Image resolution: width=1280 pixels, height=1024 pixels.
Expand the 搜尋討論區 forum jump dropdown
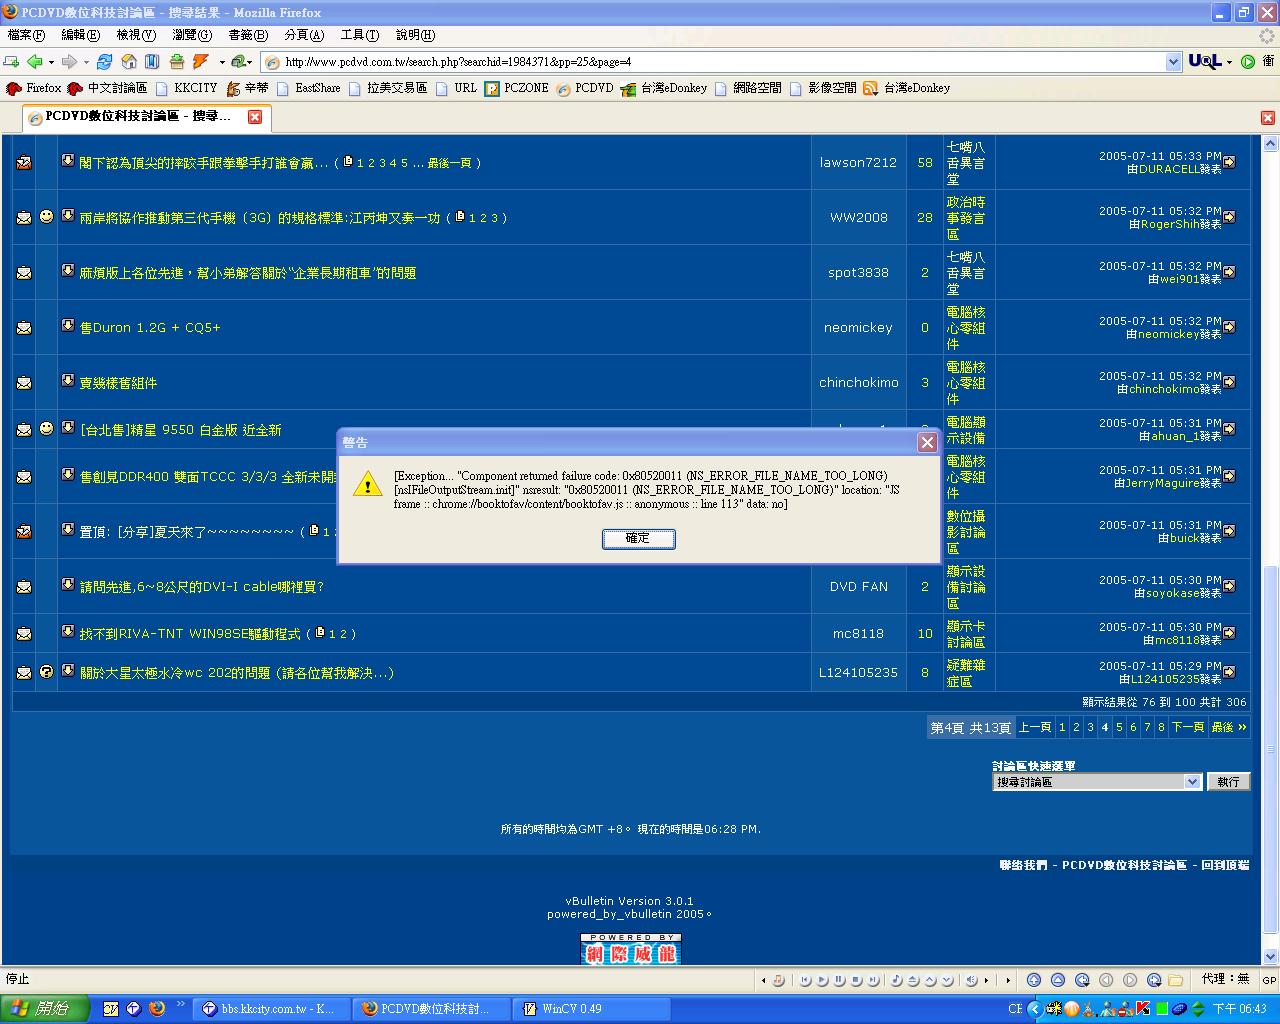point(1192,782)
